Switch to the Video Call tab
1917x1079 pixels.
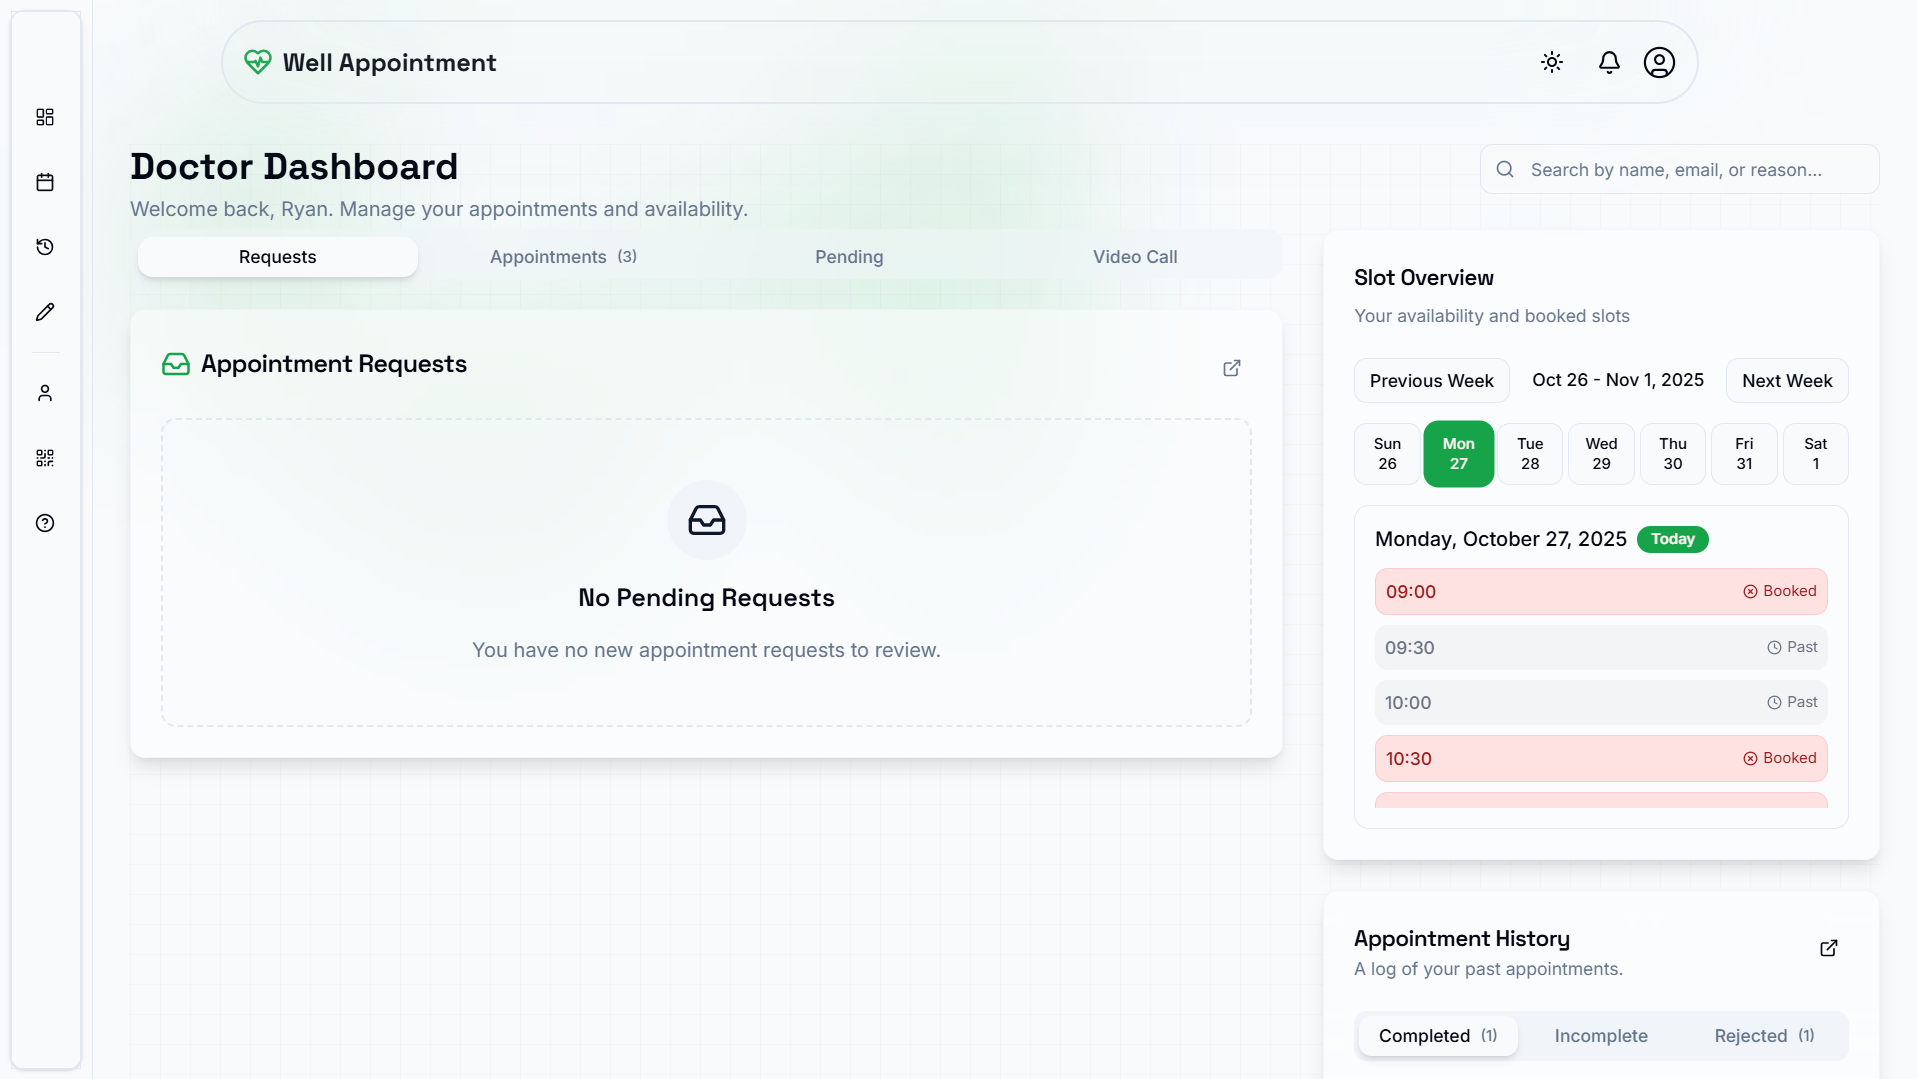[x=1134, y=257]
